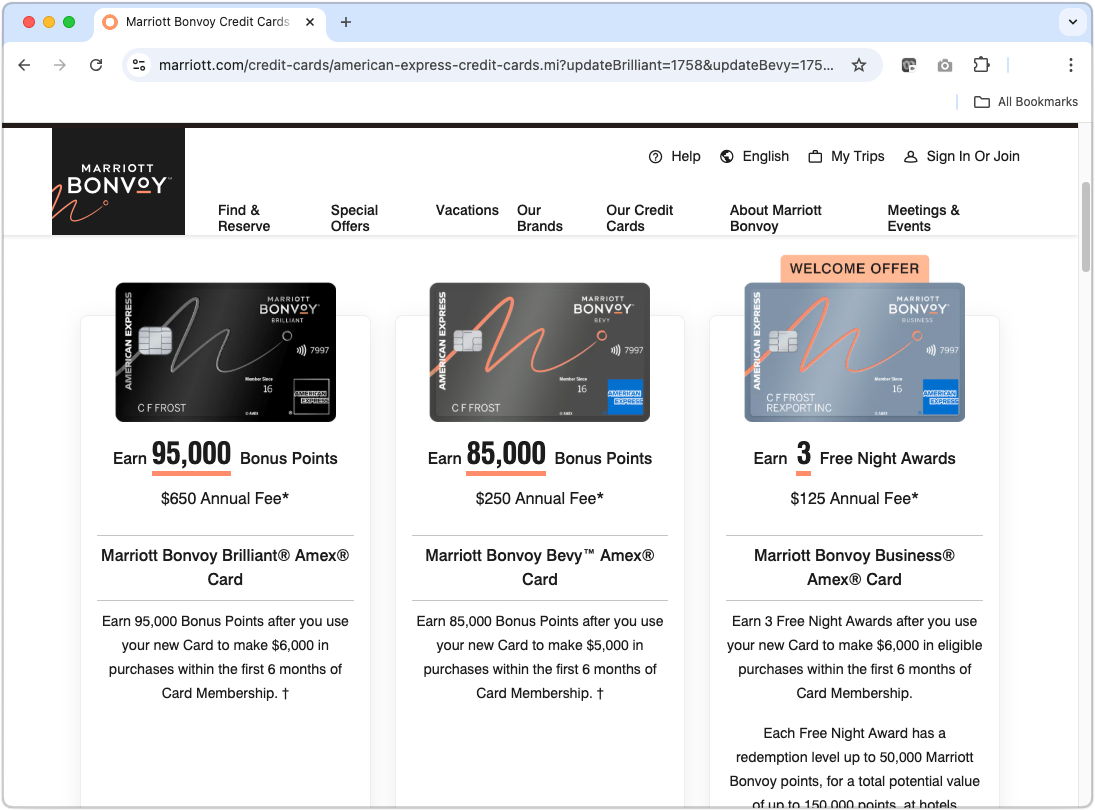Open the Find & Reserve menu

244,218
